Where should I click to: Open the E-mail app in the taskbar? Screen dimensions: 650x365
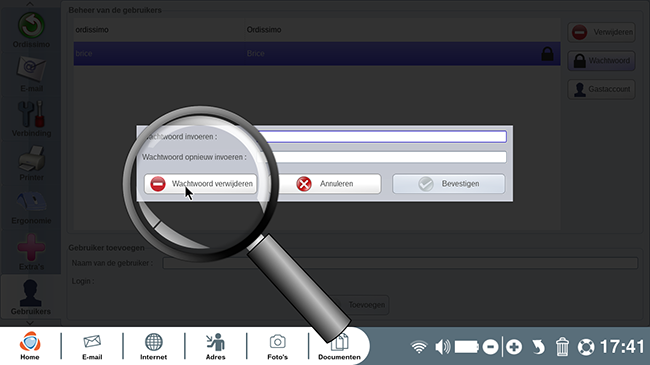tap(92, 347)
